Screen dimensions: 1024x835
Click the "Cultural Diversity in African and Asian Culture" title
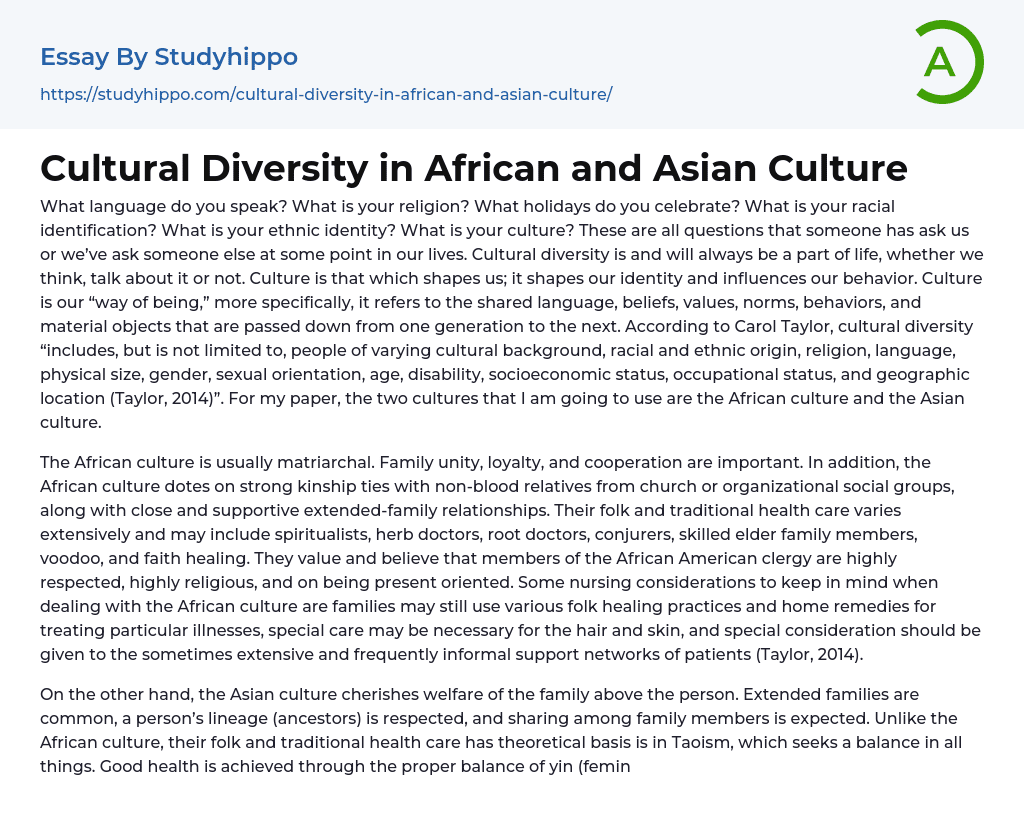(x=474, y=168)
